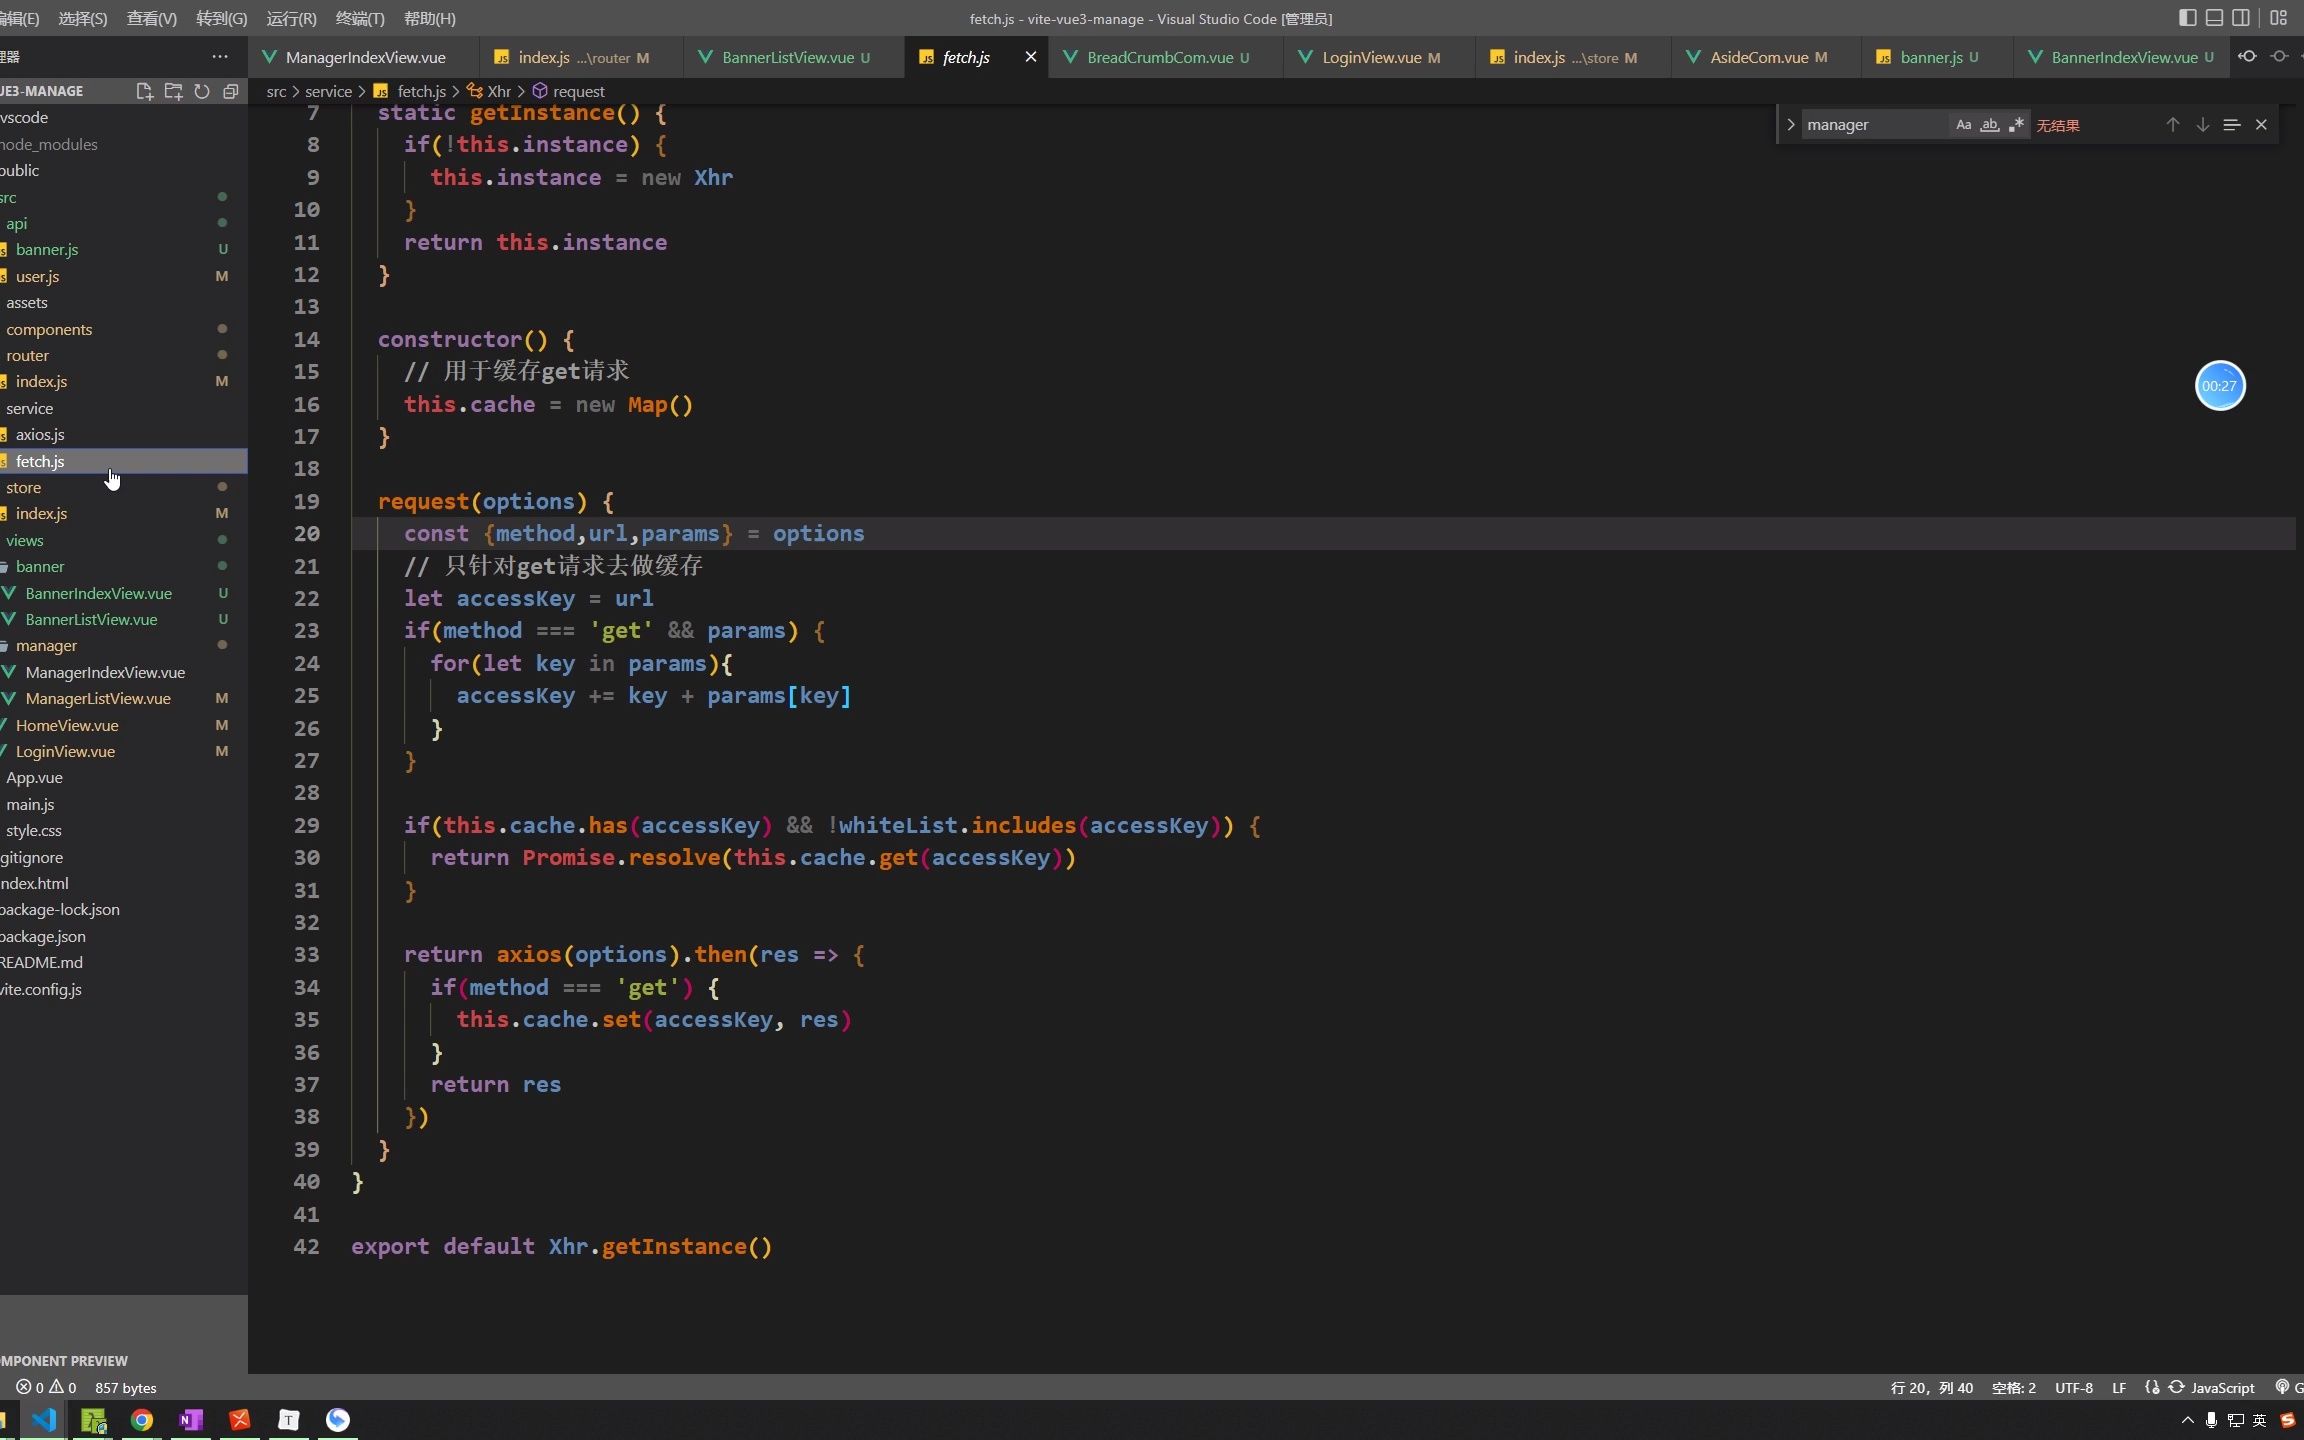The image size is (2304, 1440).
Task: Expand the banner folder in explorer
Action: pos(40,566)
